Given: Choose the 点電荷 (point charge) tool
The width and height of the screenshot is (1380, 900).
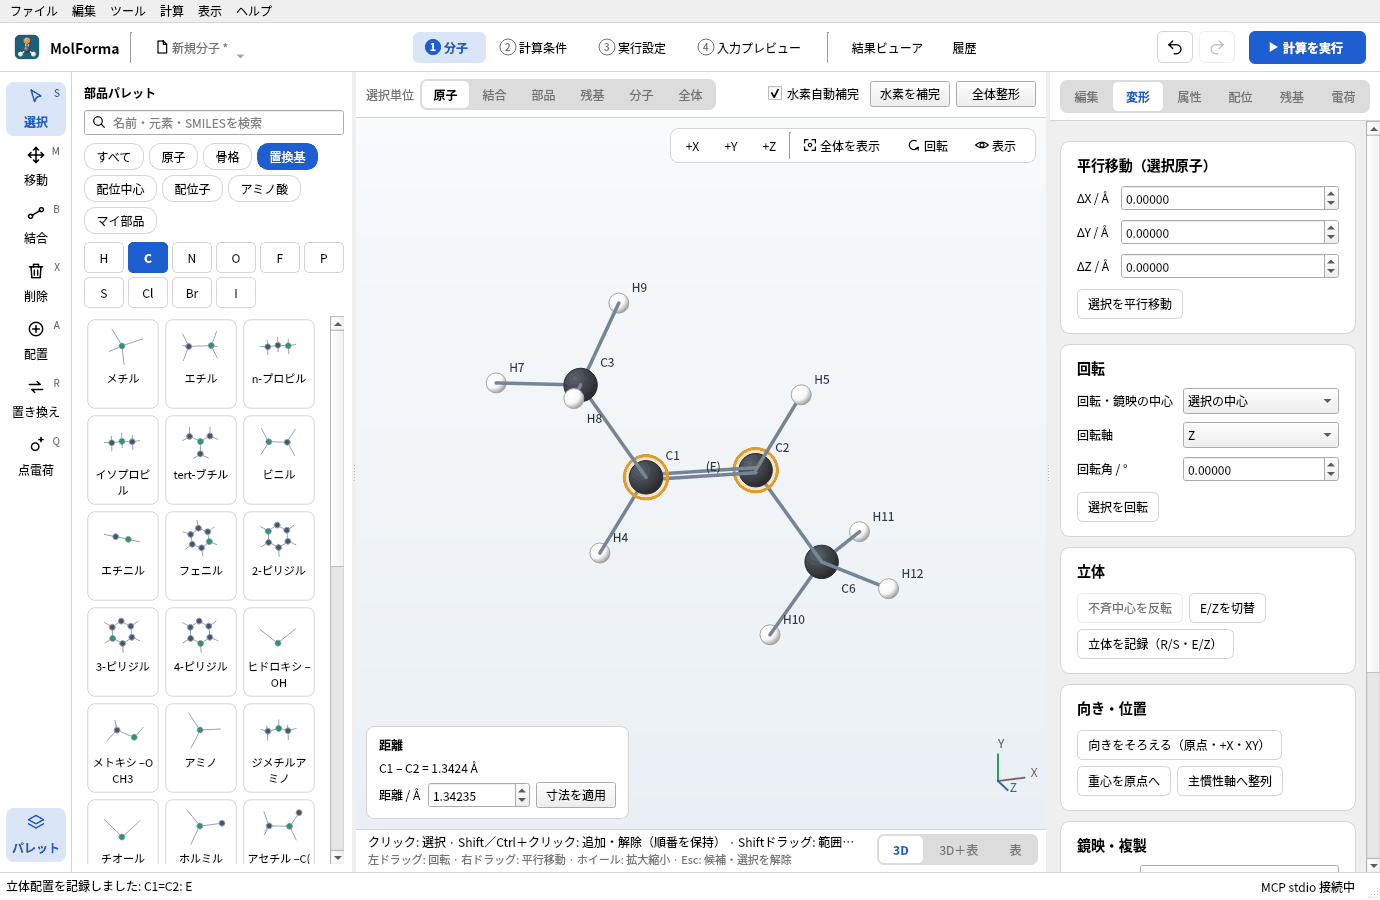Looking at the screenshot, I should tap(36, 456).
